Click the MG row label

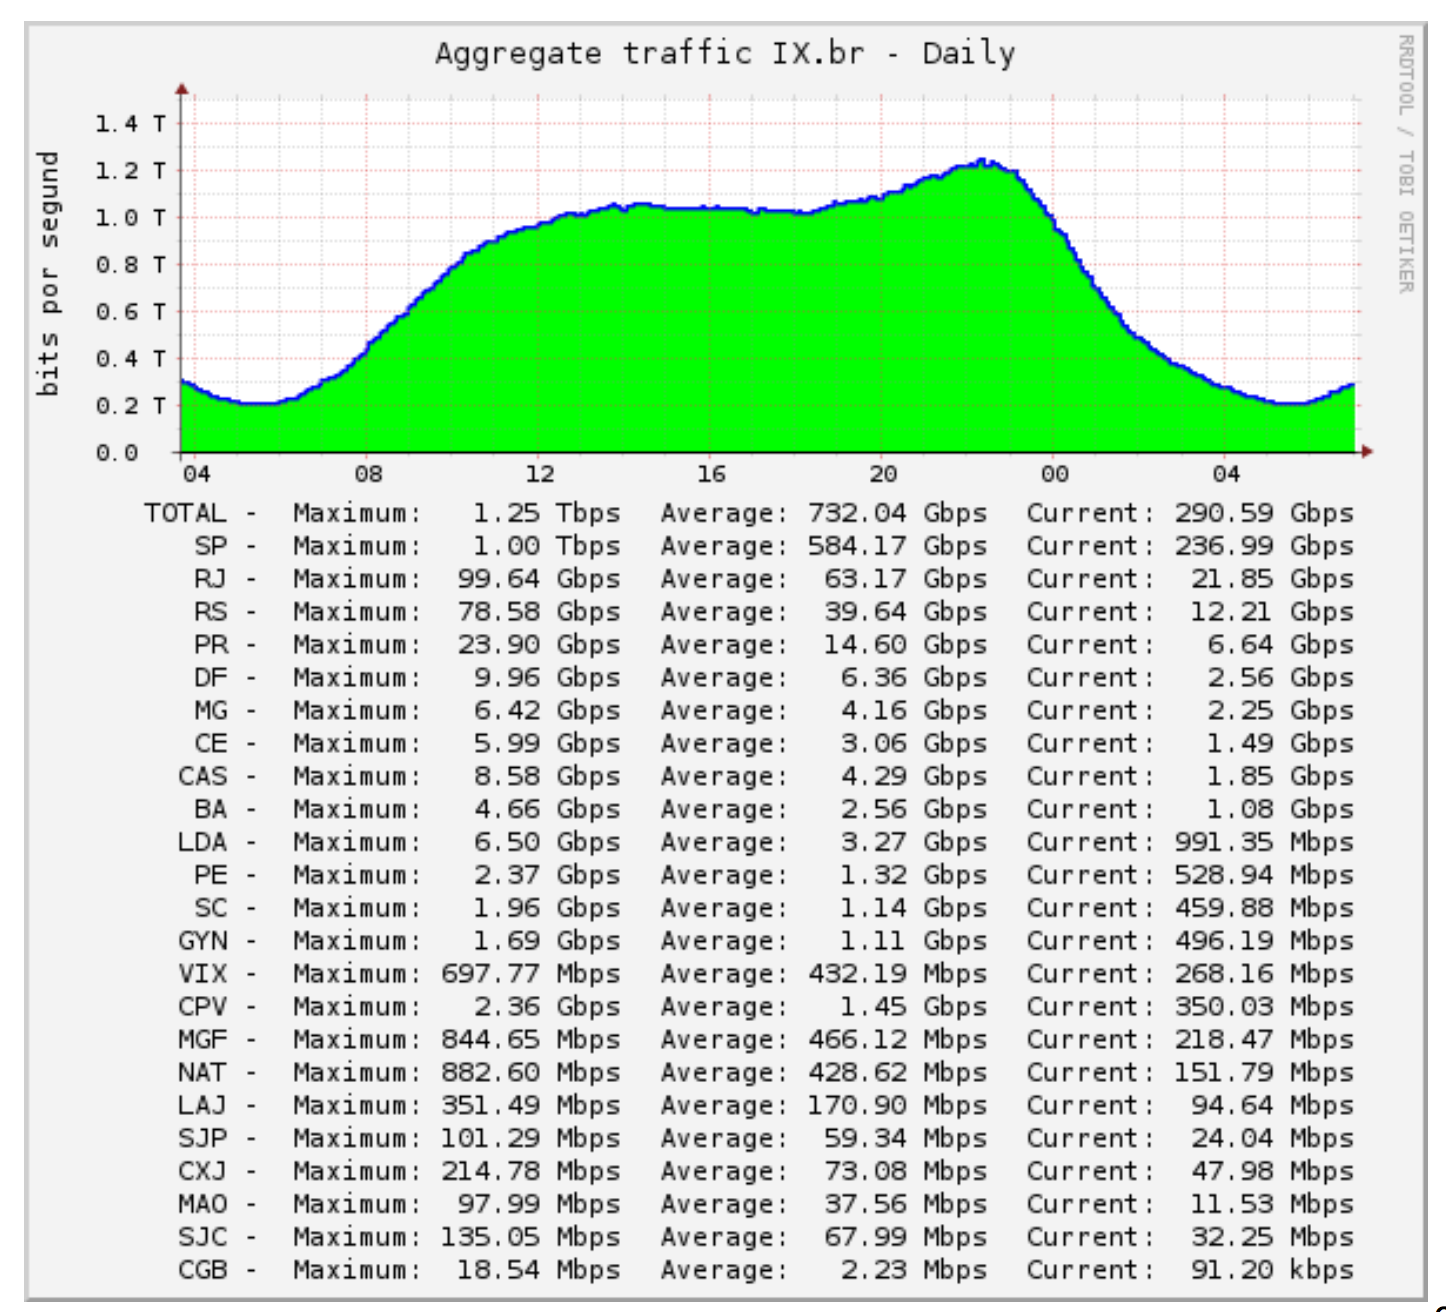pos(210,711)
